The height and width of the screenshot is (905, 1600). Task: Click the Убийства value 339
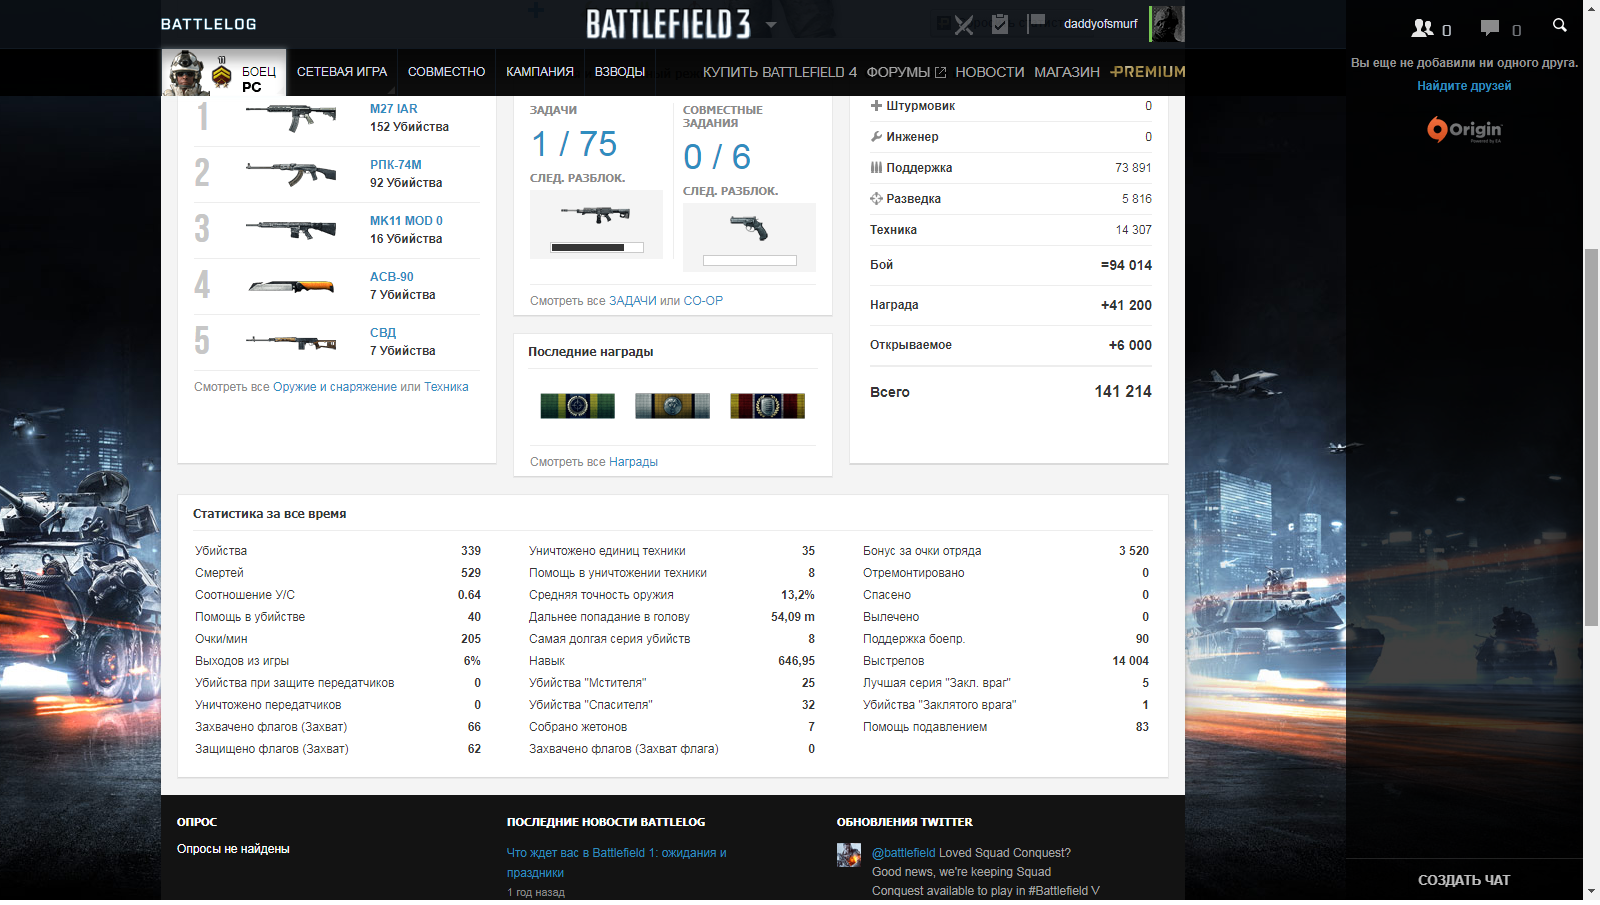tap(471, 551)
